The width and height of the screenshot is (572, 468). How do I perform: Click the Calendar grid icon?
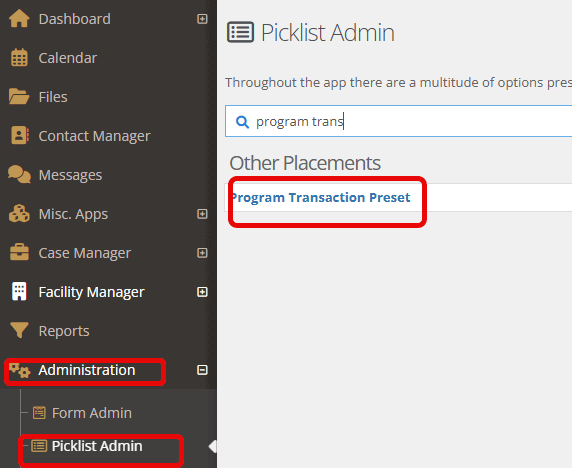(x=19, y=58)
